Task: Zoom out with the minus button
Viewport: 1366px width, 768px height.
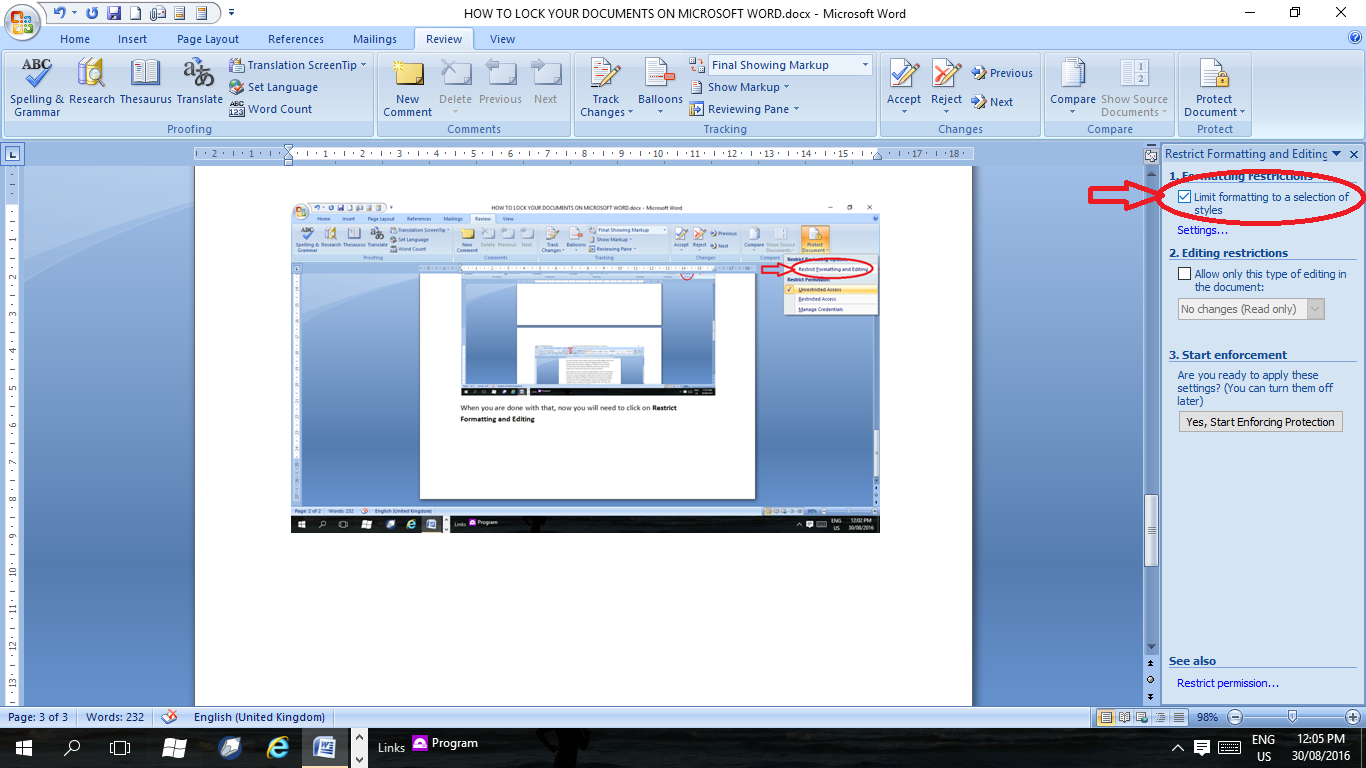Action: coord(1235,717)
